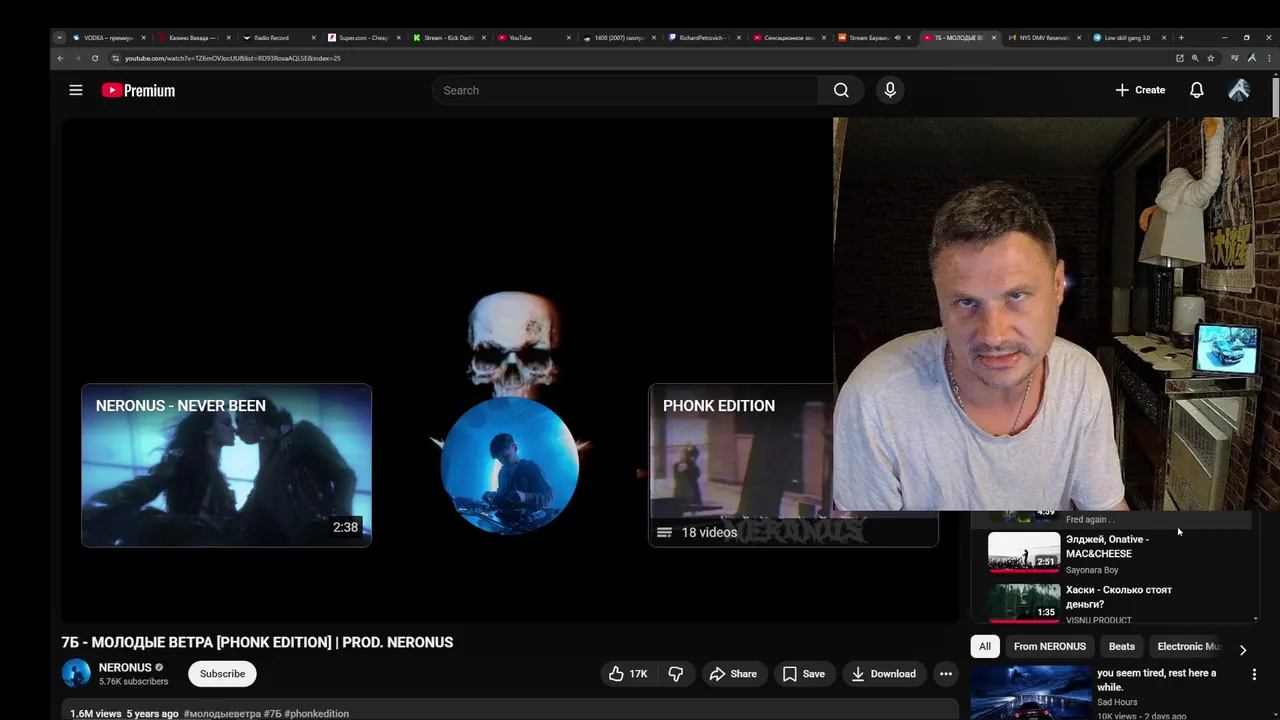Viewport: 1280px width, 720px height.
Task: Switch to Stream - Kick Dashboard tab
Action: click(449, 38)
